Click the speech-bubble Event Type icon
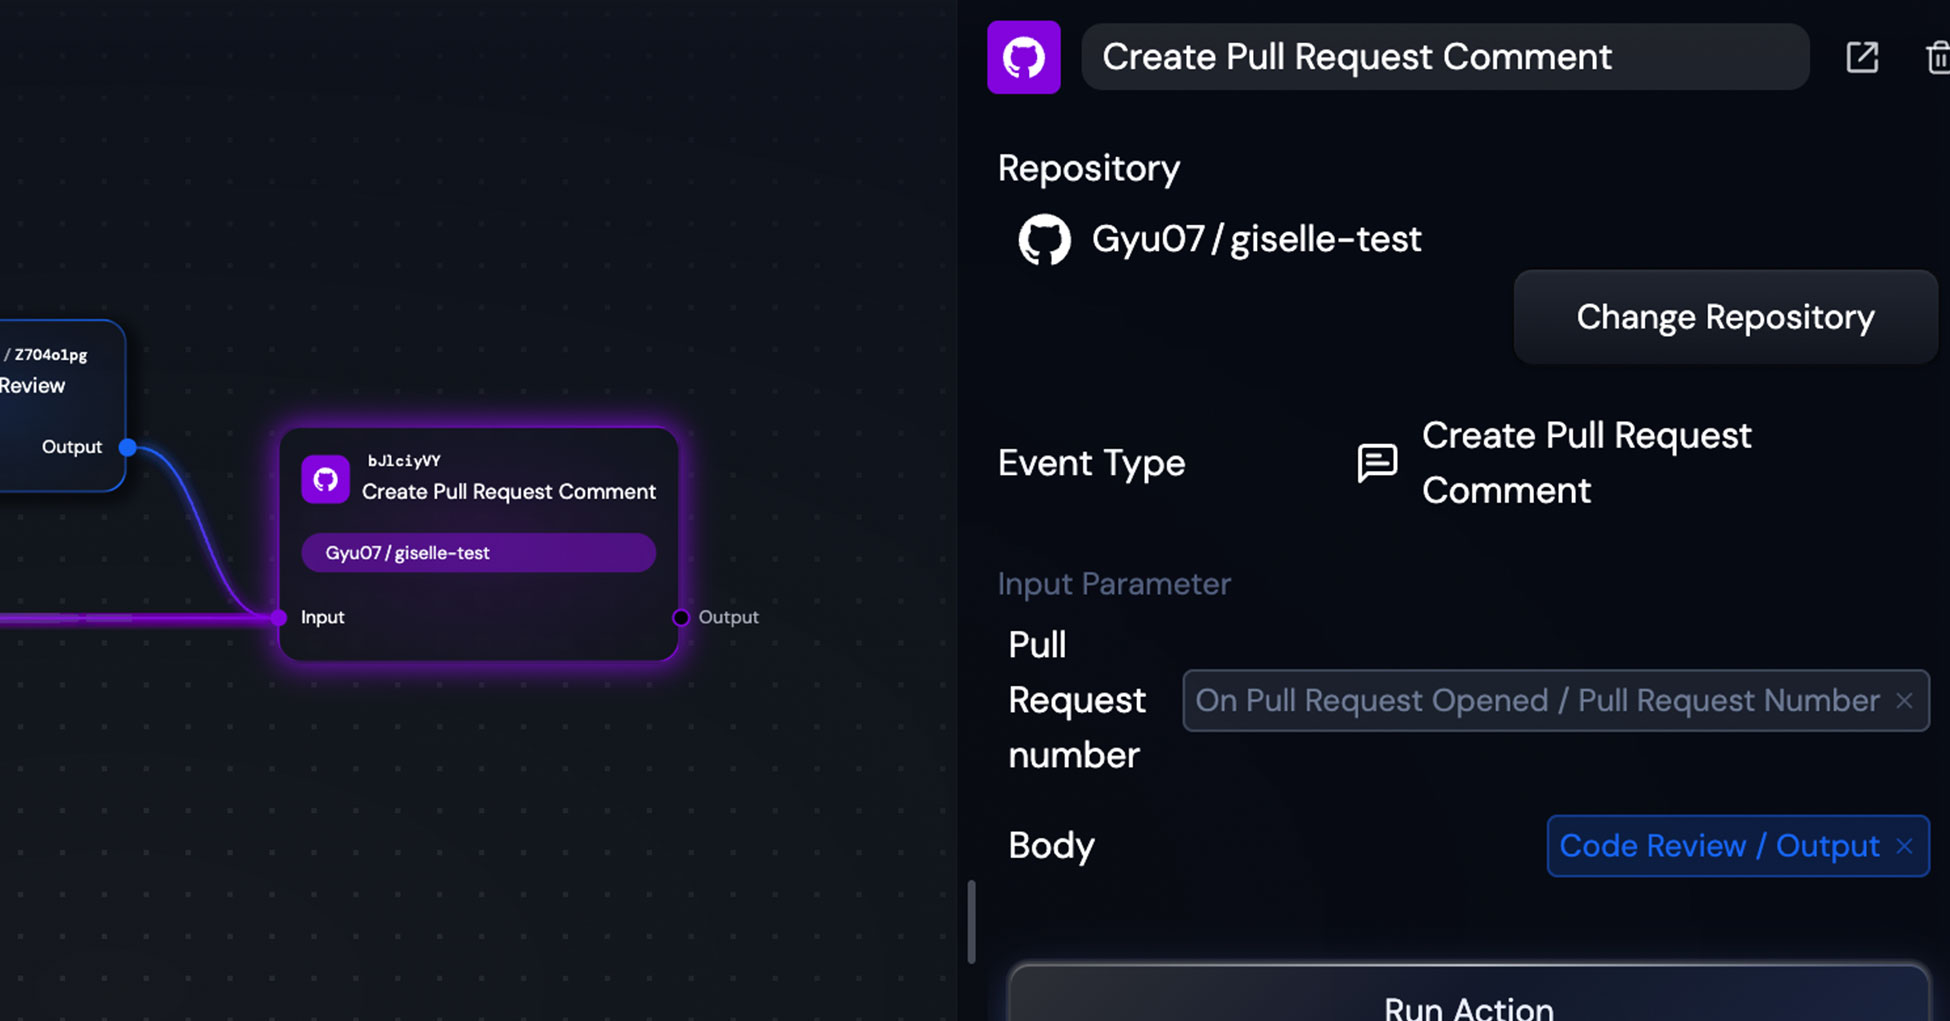Image resolution: width=1950 pixels, height=1021 pixels. (1377, 462)
